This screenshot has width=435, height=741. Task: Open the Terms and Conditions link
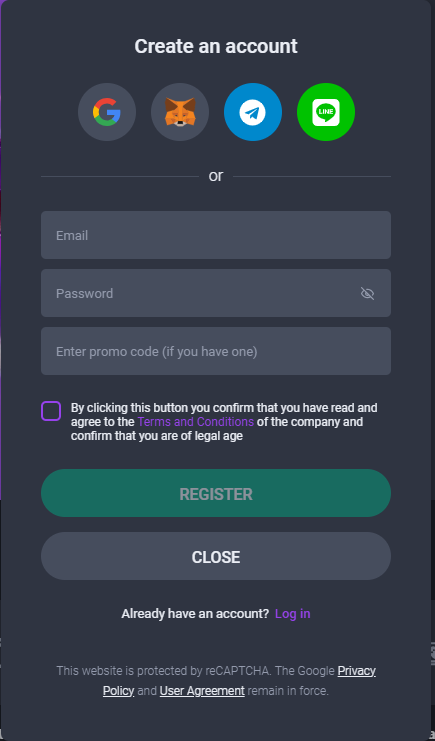(x=196, y=422)
